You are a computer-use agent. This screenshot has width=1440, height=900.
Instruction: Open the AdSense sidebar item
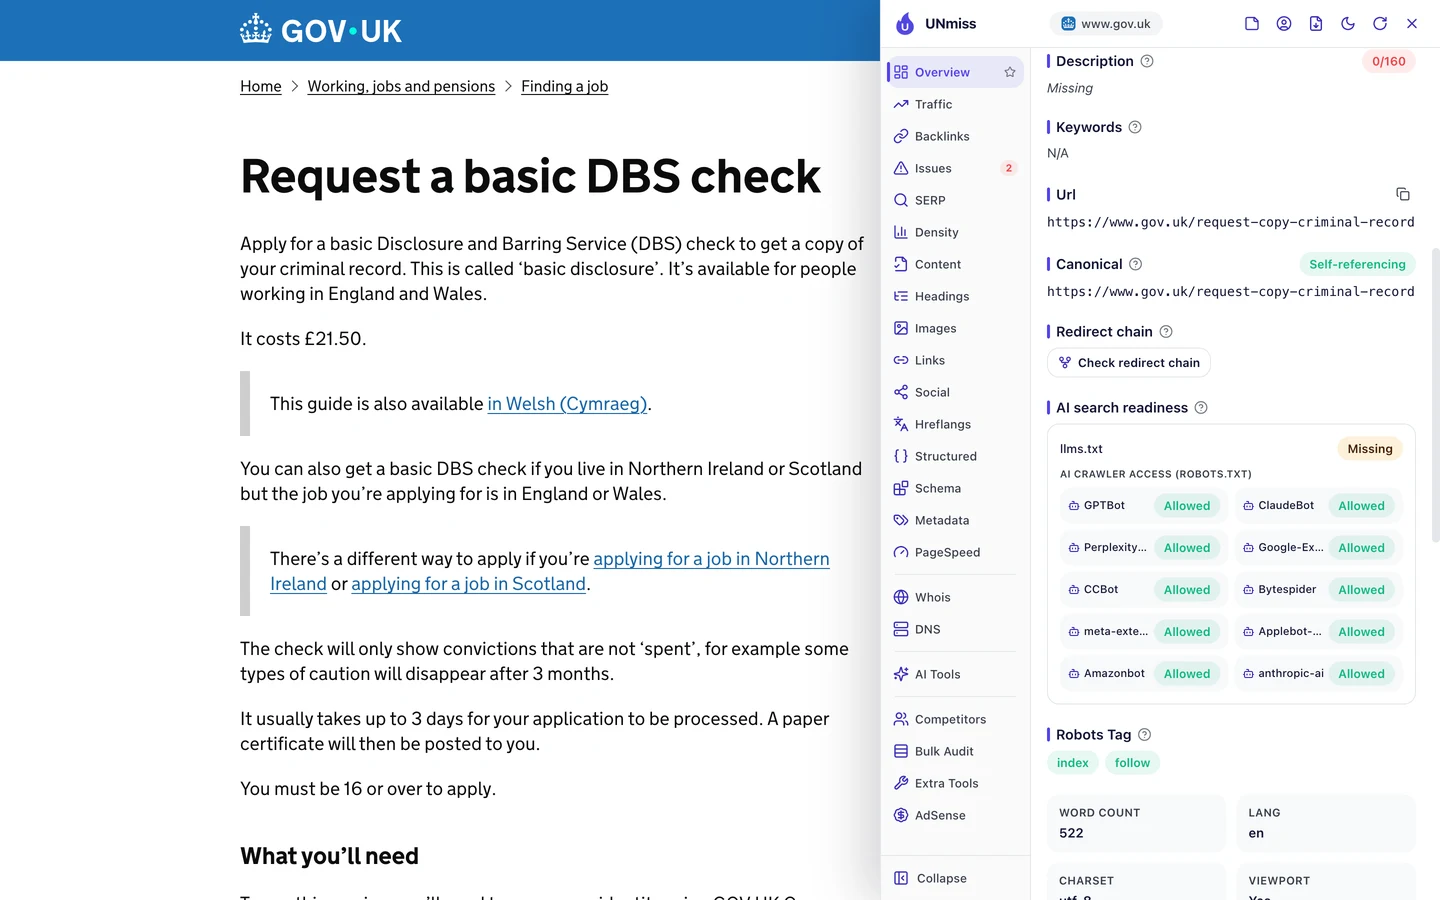click(x=955, y=815)
